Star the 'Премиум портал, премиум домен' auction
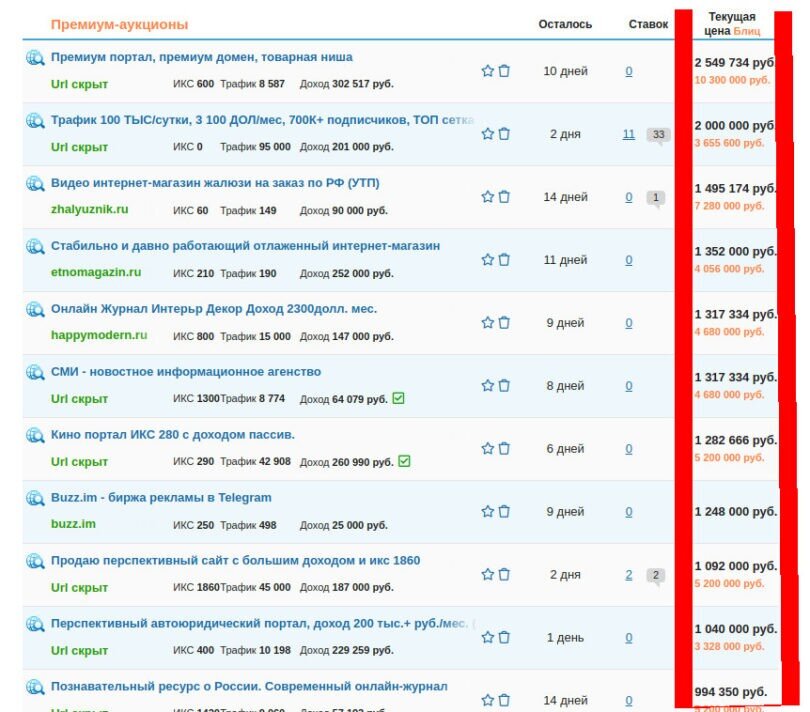Image resolution: width=810 pixels, height=712 pixels. click(x=488, y=71)
